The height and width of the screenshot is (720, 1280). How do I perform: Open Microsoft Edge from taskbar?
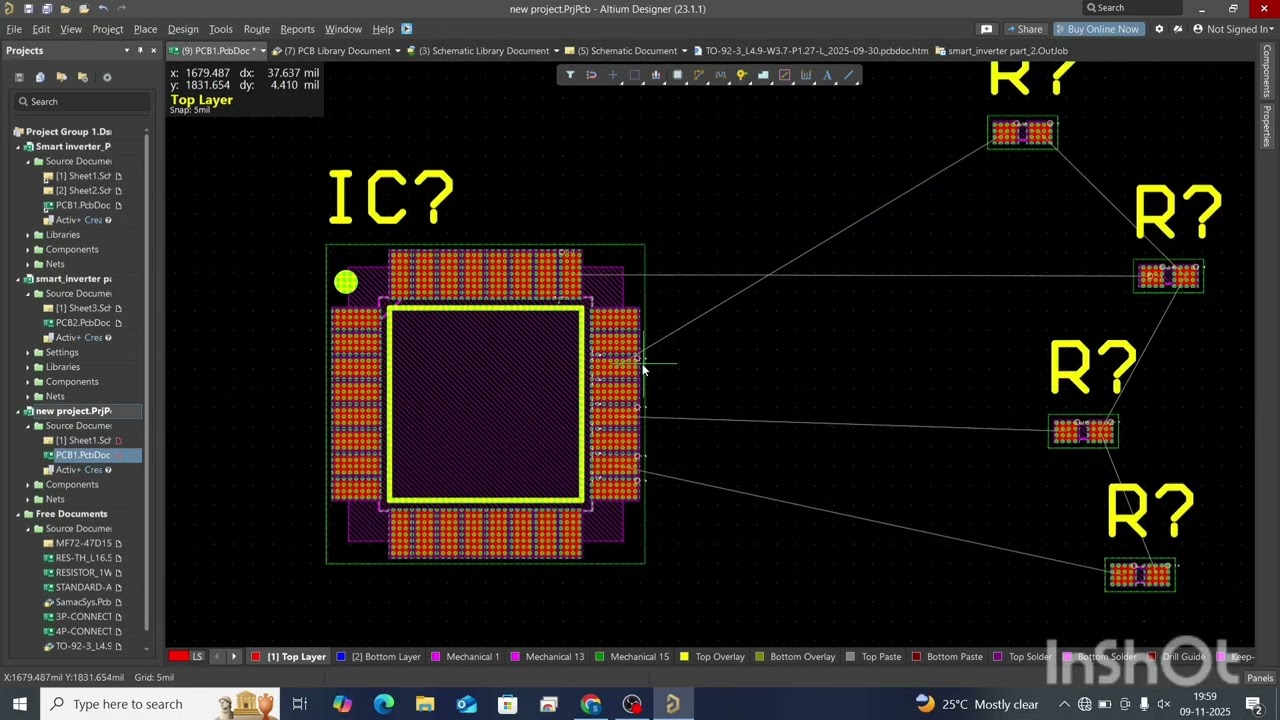[x=384, y=704]
